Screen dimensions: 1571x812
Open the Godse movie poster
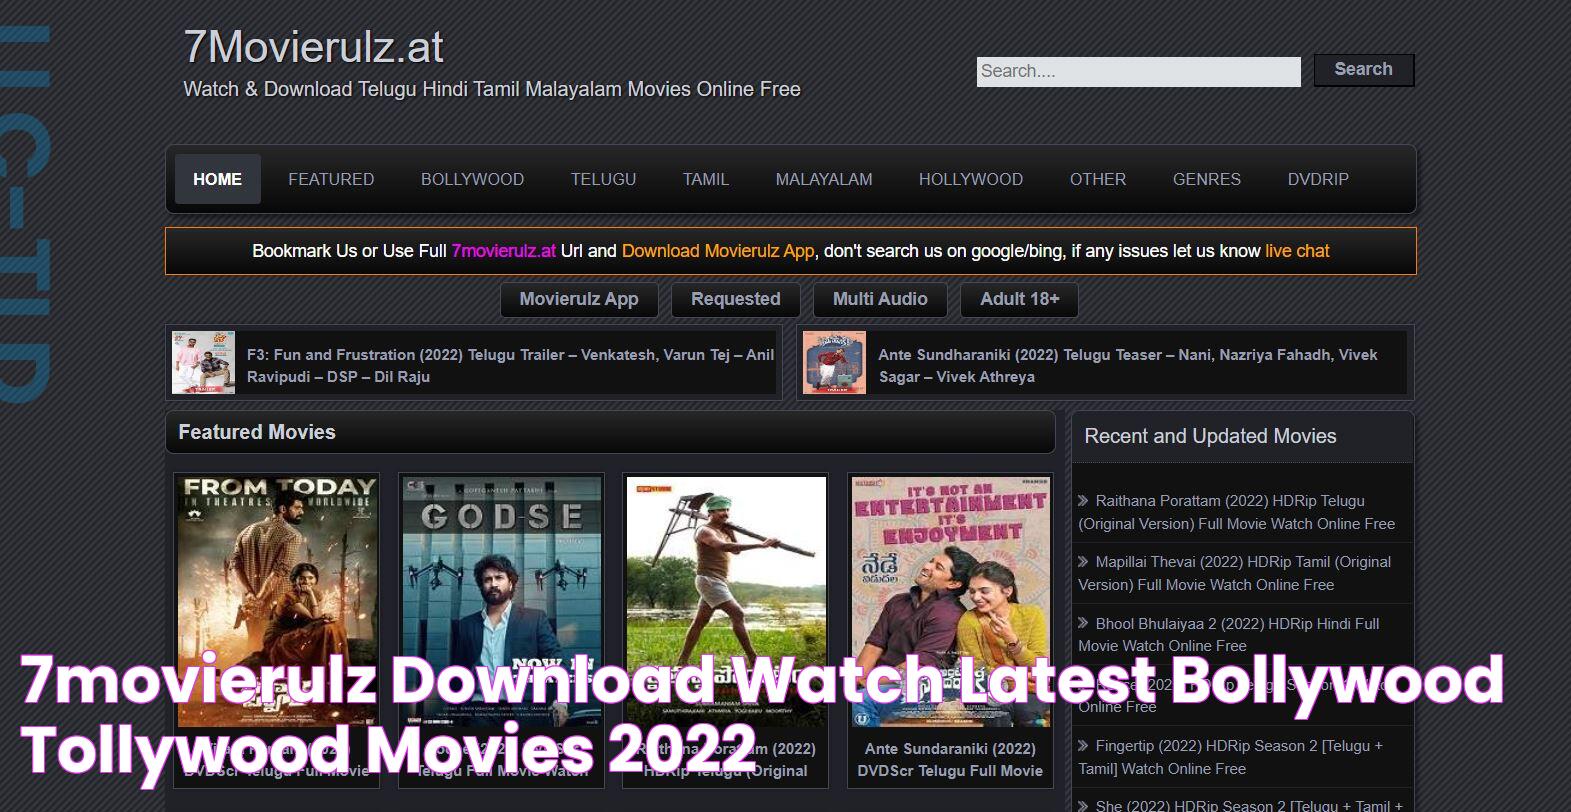(x=501, y=601)
